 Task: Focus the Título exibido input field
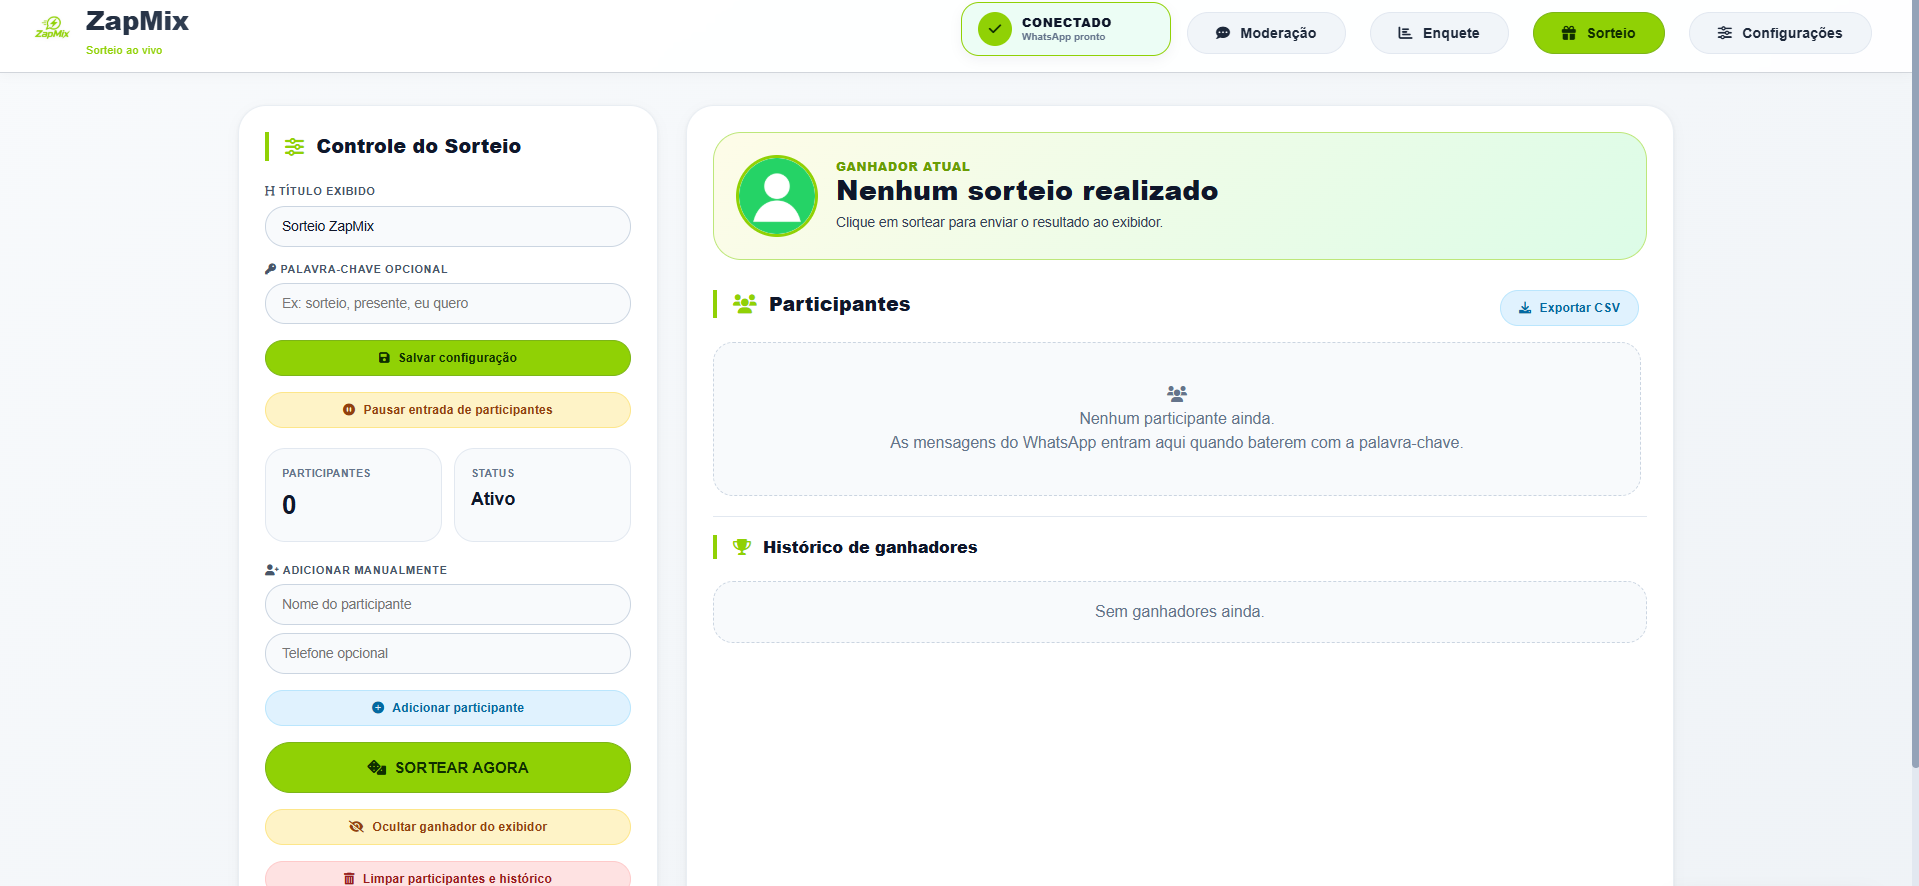pyautogui.click(x=448, y=226)
